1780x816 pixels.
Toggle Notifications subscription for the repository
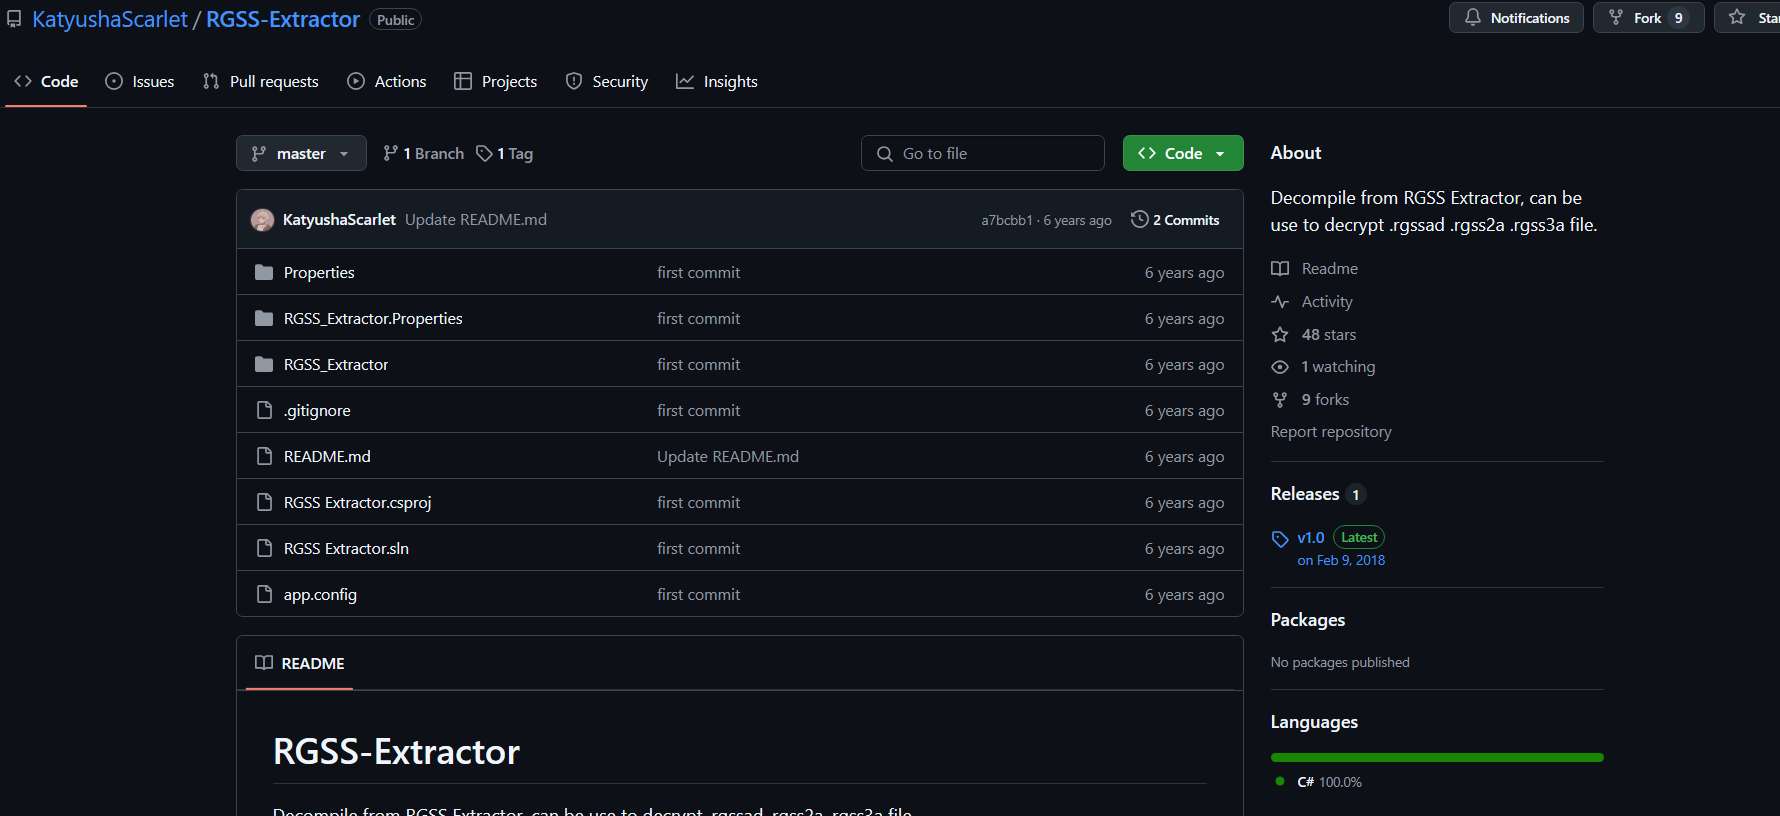click(x=1516, y=18)
